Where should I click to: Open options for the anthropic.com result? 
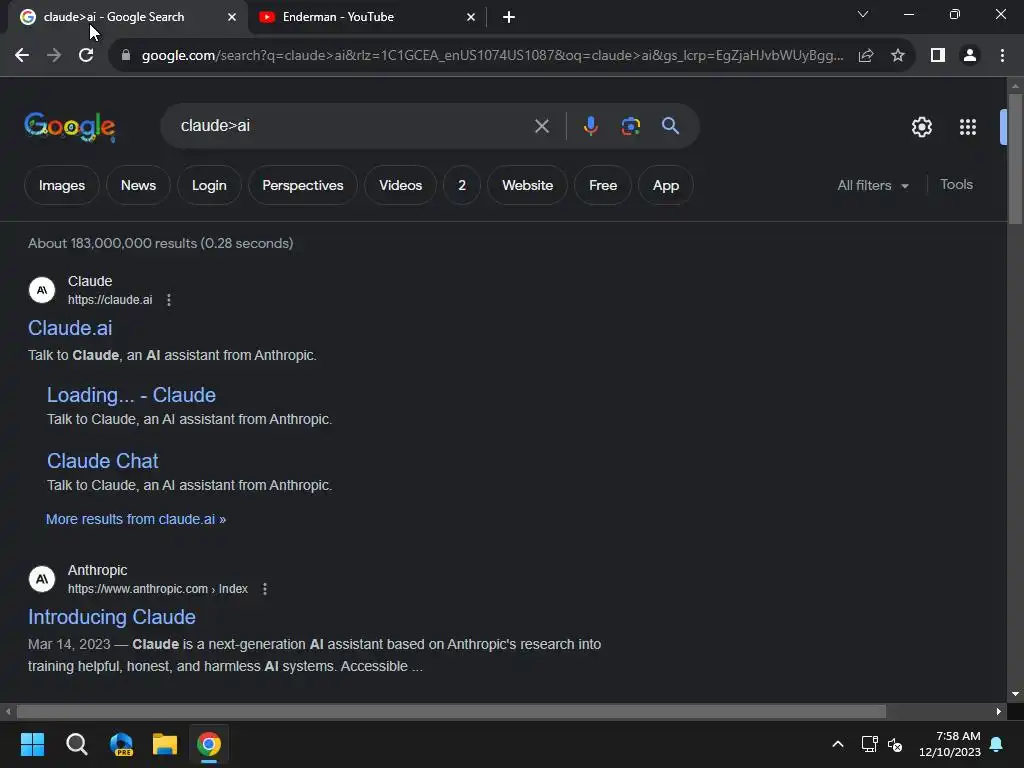[x=264, y=589]
